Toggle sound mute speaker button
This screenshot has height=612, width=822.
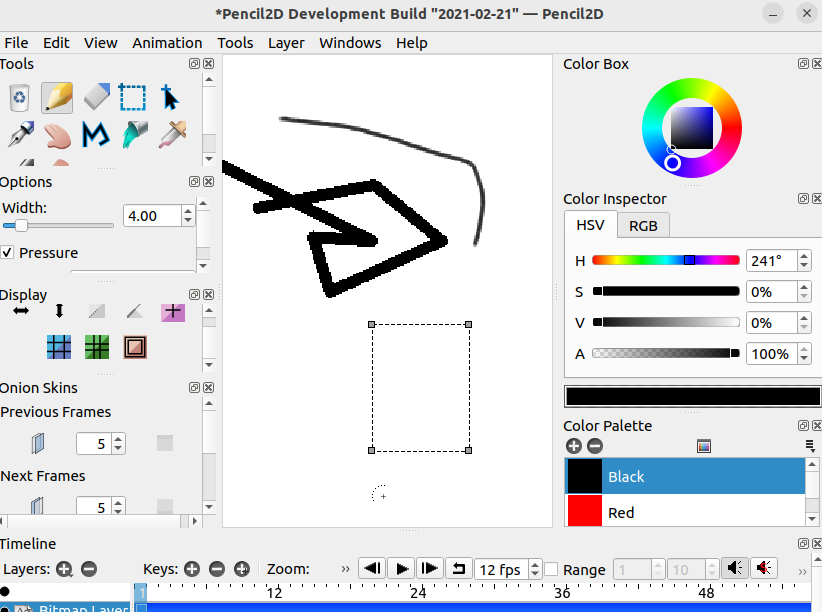734,568
